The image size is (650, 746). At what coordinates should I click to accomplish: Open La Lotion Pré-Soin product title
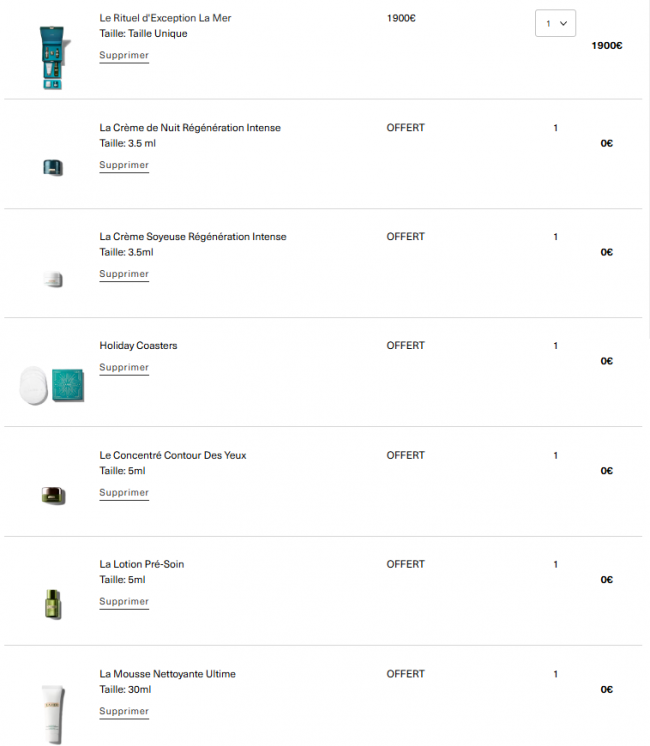(x=141, y=564)
